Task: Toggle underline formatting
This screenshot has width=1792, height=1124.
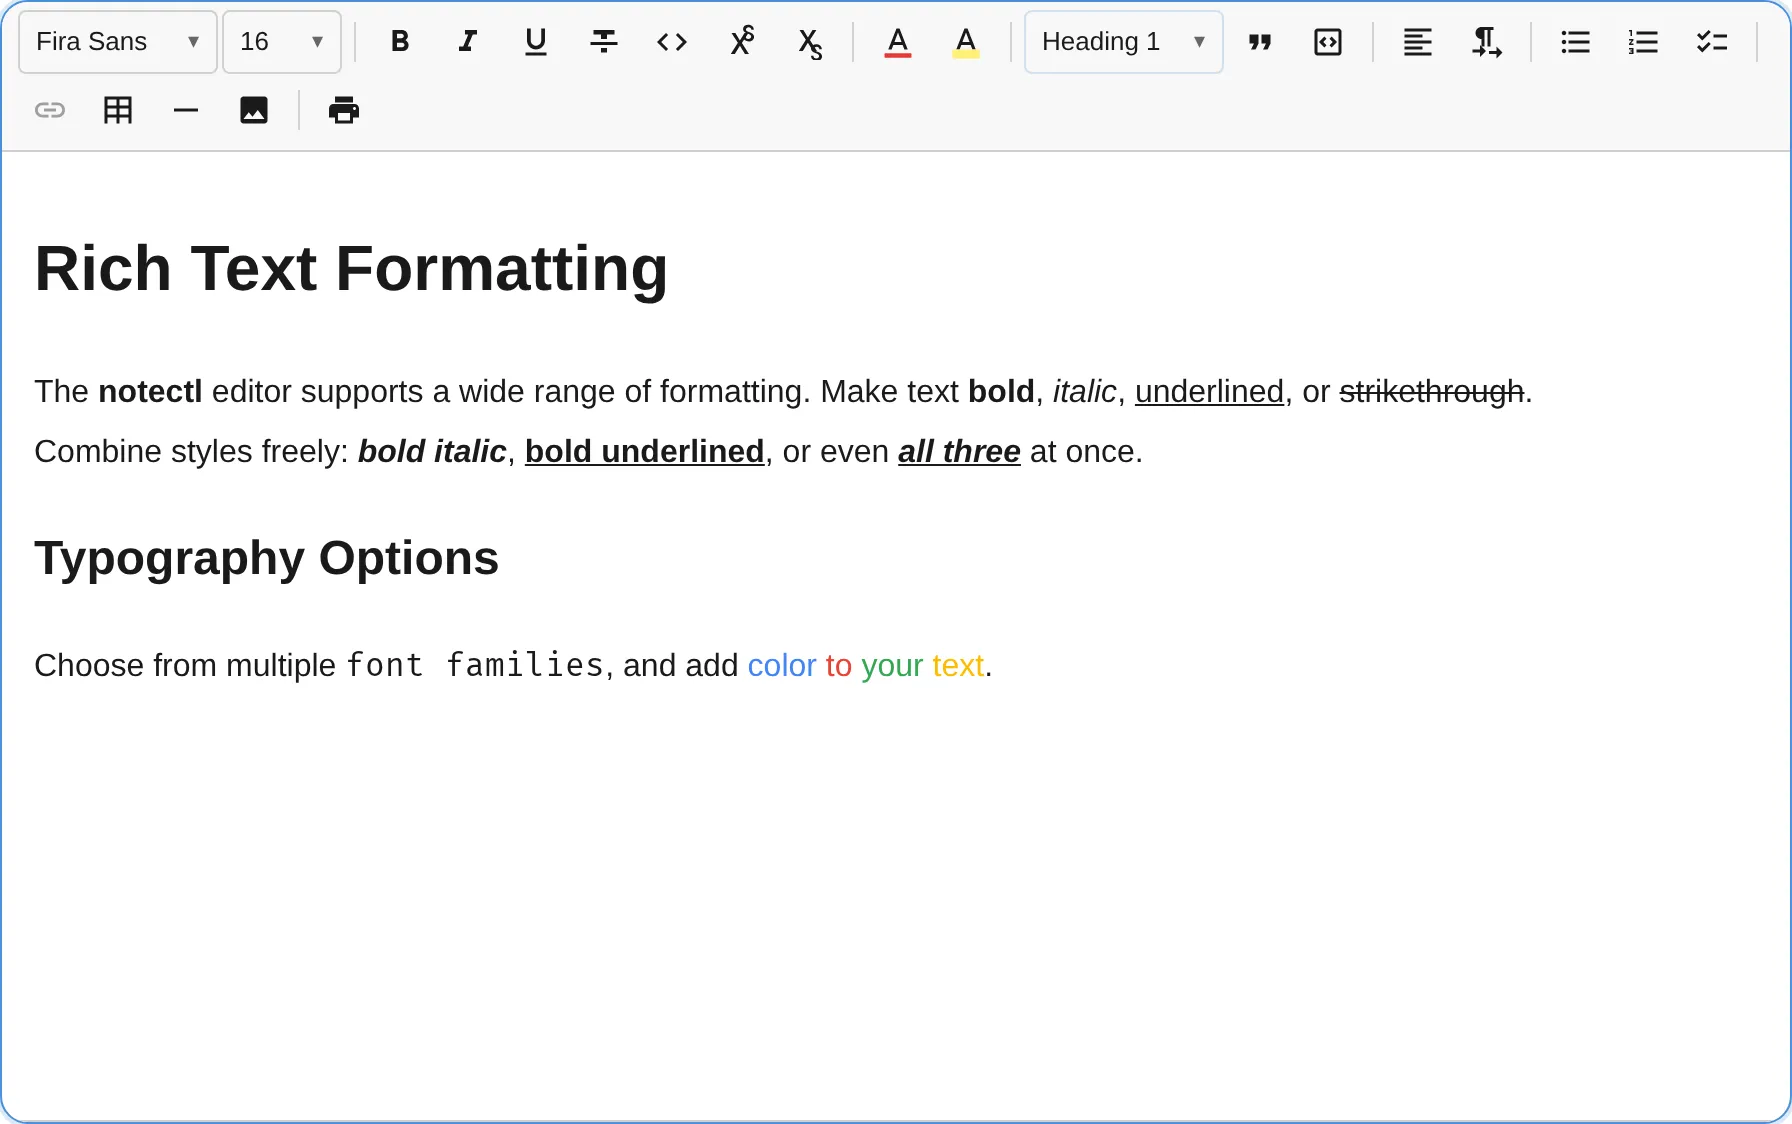Action: (535, 41)
